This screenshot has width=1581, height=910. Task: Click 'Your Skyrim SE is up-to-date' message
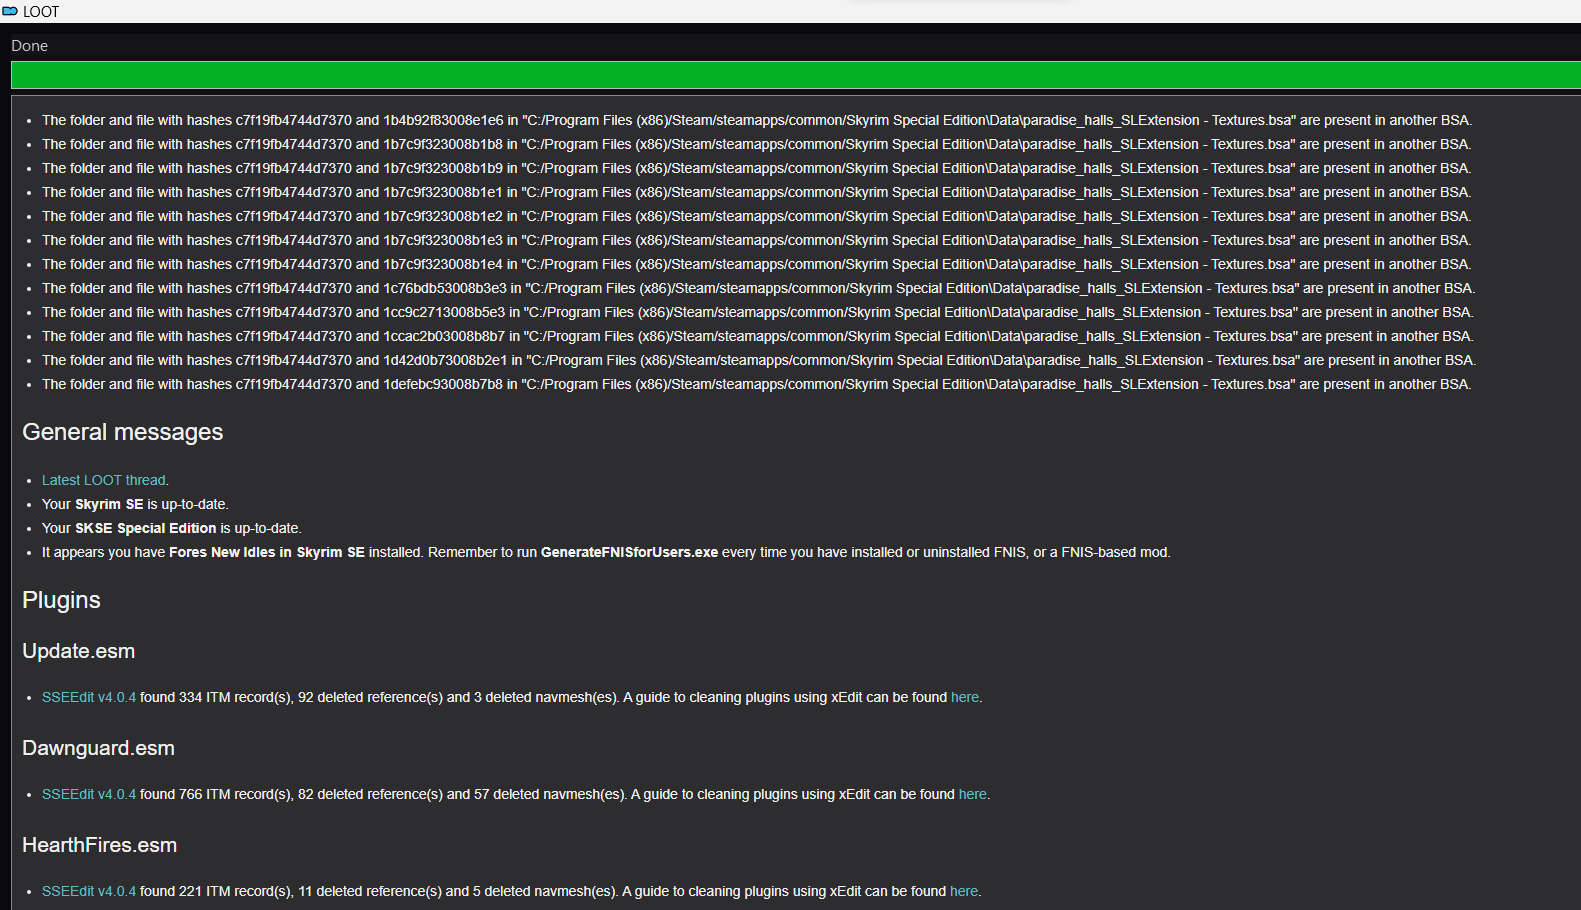click(135, 504)
